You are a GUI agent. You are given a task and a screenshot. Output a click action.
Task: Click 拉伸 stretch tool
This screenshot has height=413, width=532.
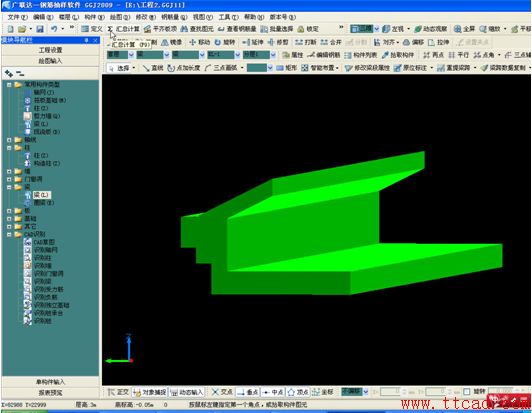click(439, 42)
